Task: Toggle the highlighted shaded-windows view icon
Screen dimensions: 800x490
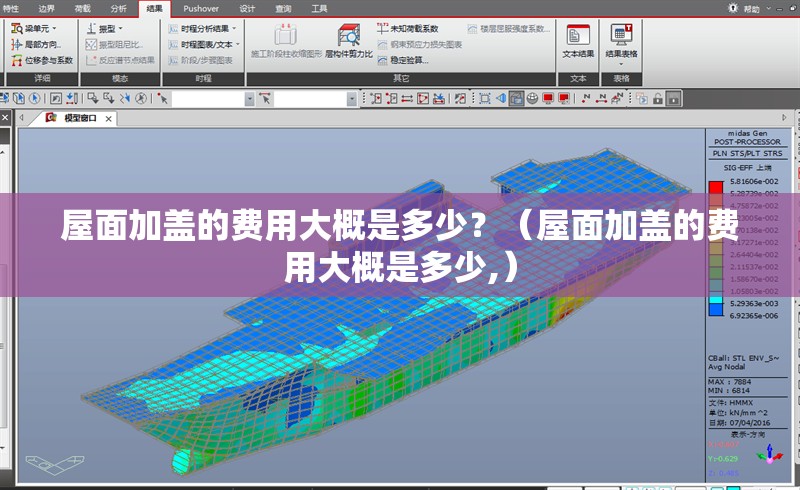Action: pyautogui.click(x=516, y=98)
